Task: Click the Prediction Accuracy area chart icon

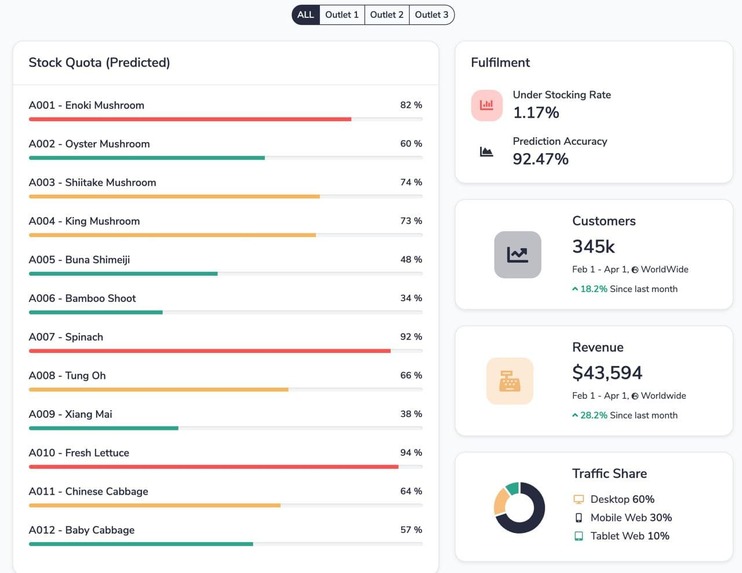Action: tap(486, 151)
